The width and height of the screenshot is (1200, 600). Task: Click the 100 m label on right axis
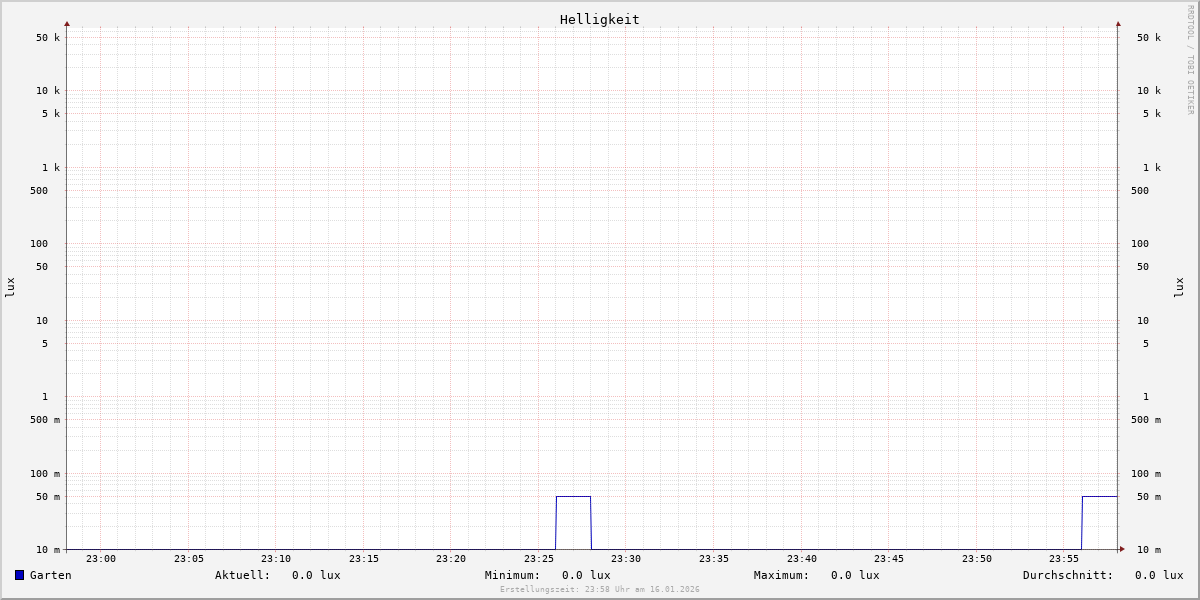pos(1146,474)
